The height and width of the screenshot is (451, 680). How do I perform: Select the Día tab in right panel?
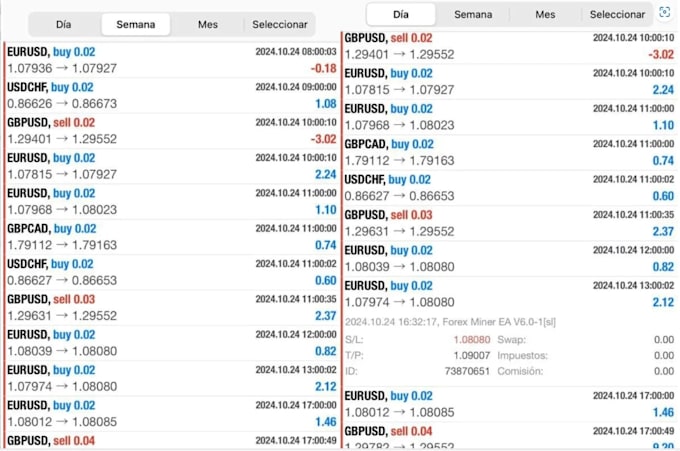(401, 15)
